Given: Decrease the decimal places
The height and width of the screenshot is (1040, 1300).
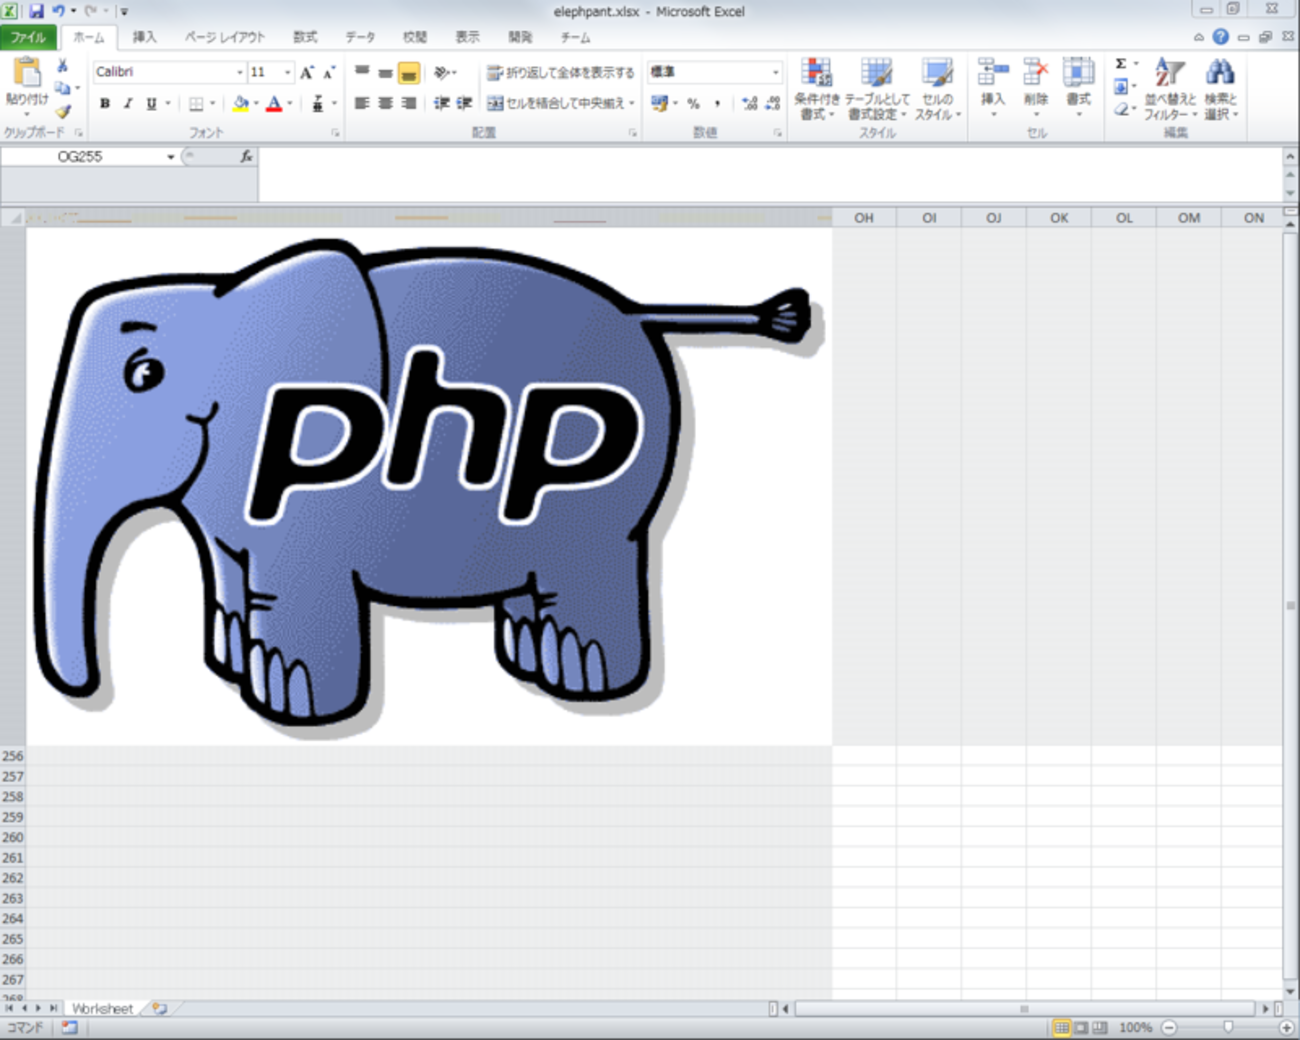Looking at the screenshot, I should (772, 103).
